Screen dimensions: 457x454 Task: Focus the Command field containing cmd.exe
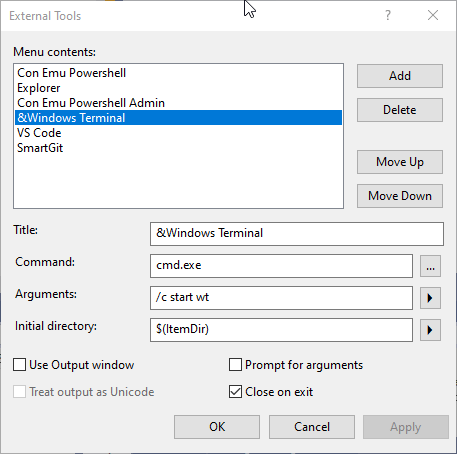[x=281, y=266]
